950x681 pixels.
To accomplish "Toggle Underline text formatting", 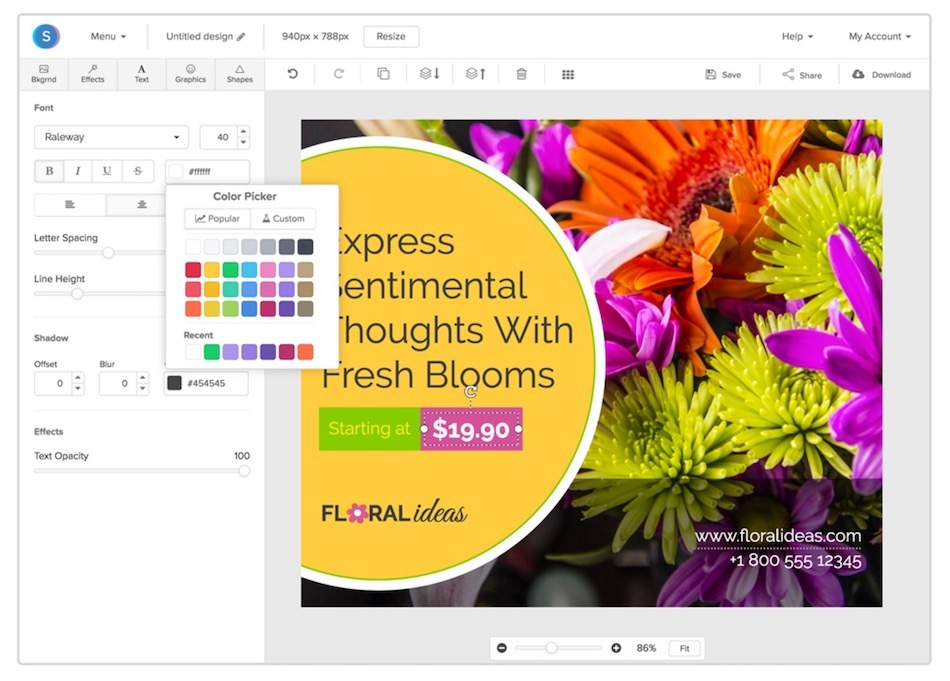I will 107,171.
